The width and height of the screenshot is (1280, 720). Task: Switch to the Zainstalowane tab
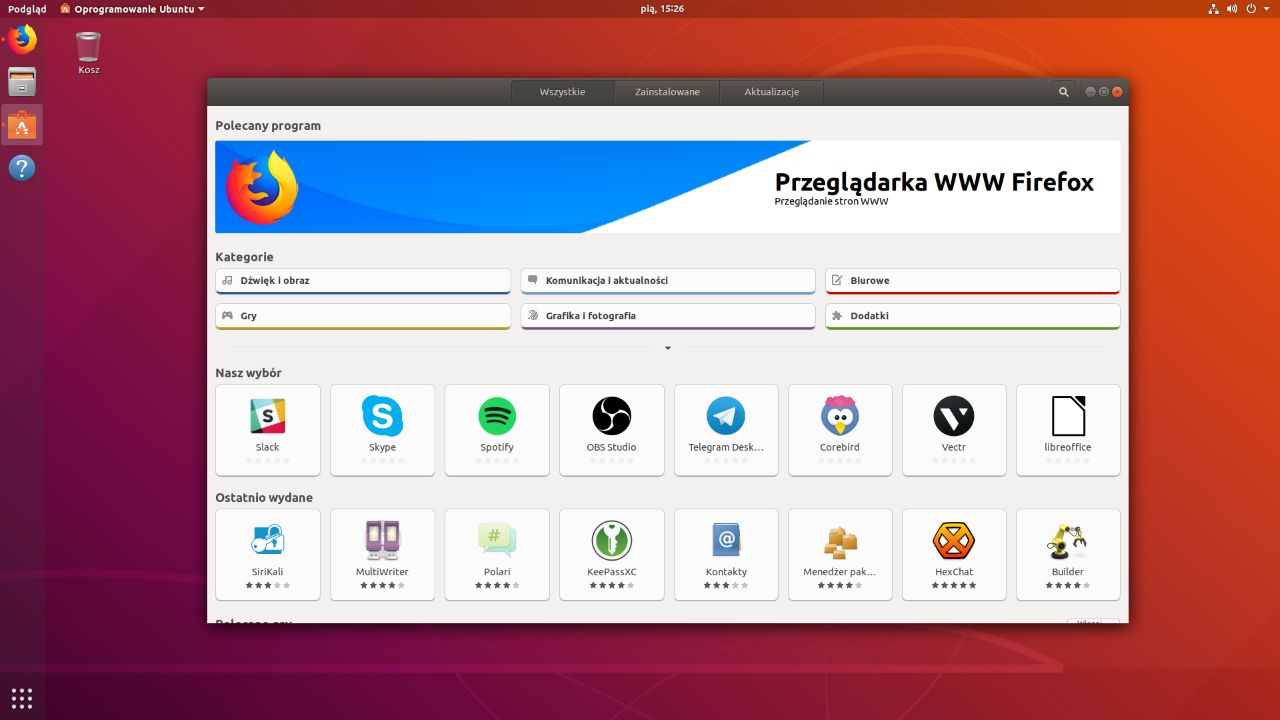pos(667,92)
